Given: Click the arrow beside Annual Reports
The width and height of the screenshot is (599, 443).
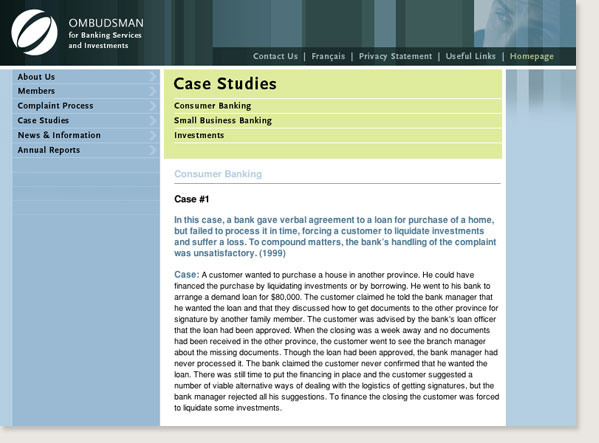Looking at the screenshot, I should point(153,150).
